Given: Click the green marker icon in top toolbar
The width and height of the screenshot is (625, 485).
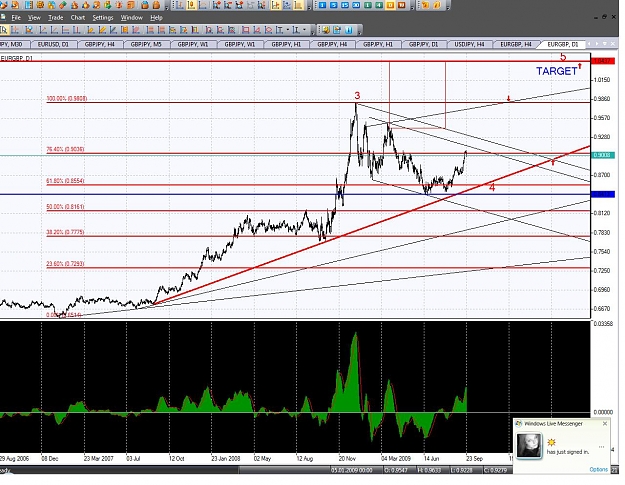Looking at the screenshot, I should [63, 5].
